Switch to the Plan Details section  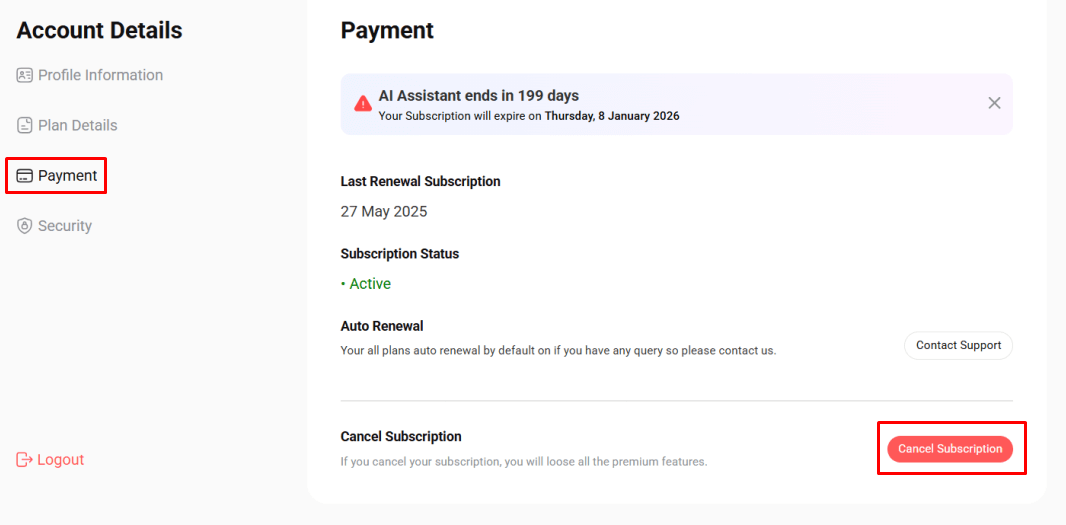tap(67, 125)
